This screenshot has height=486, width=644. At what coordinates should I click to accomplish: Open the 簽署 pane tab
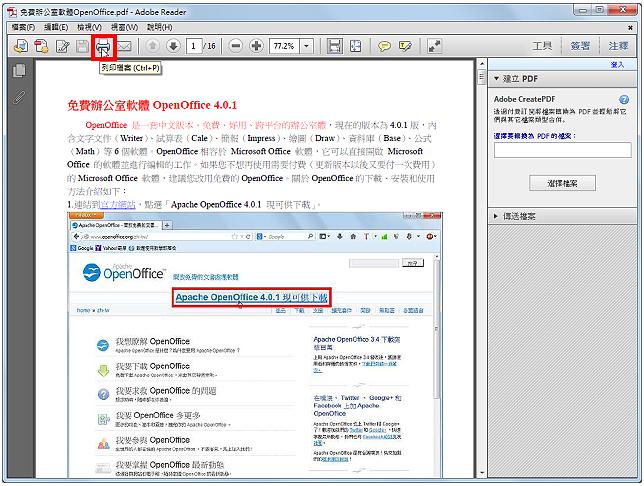coord(580,46)
